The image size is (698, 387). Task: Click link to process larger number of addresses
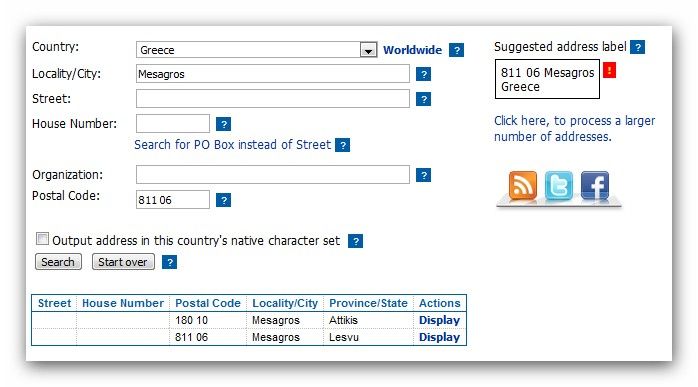coord(574,129)
